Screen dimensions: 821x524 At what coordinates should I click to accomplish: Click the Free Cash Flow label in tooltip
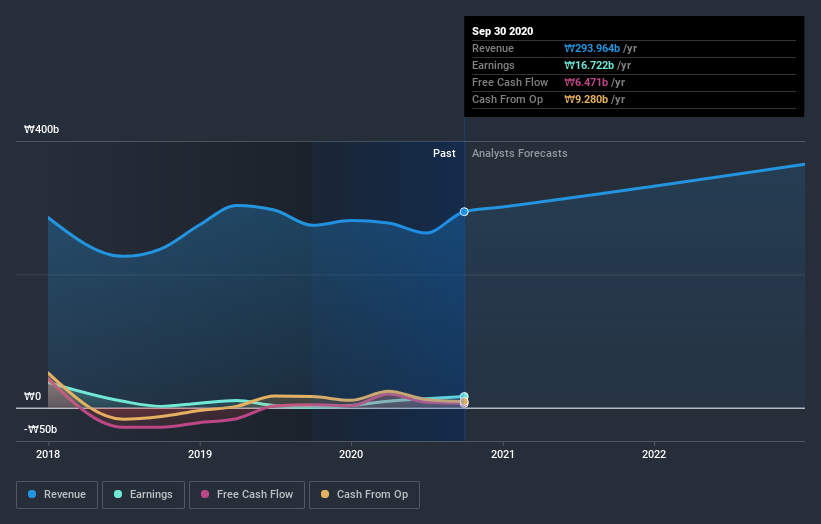click(x=510, y=83)
